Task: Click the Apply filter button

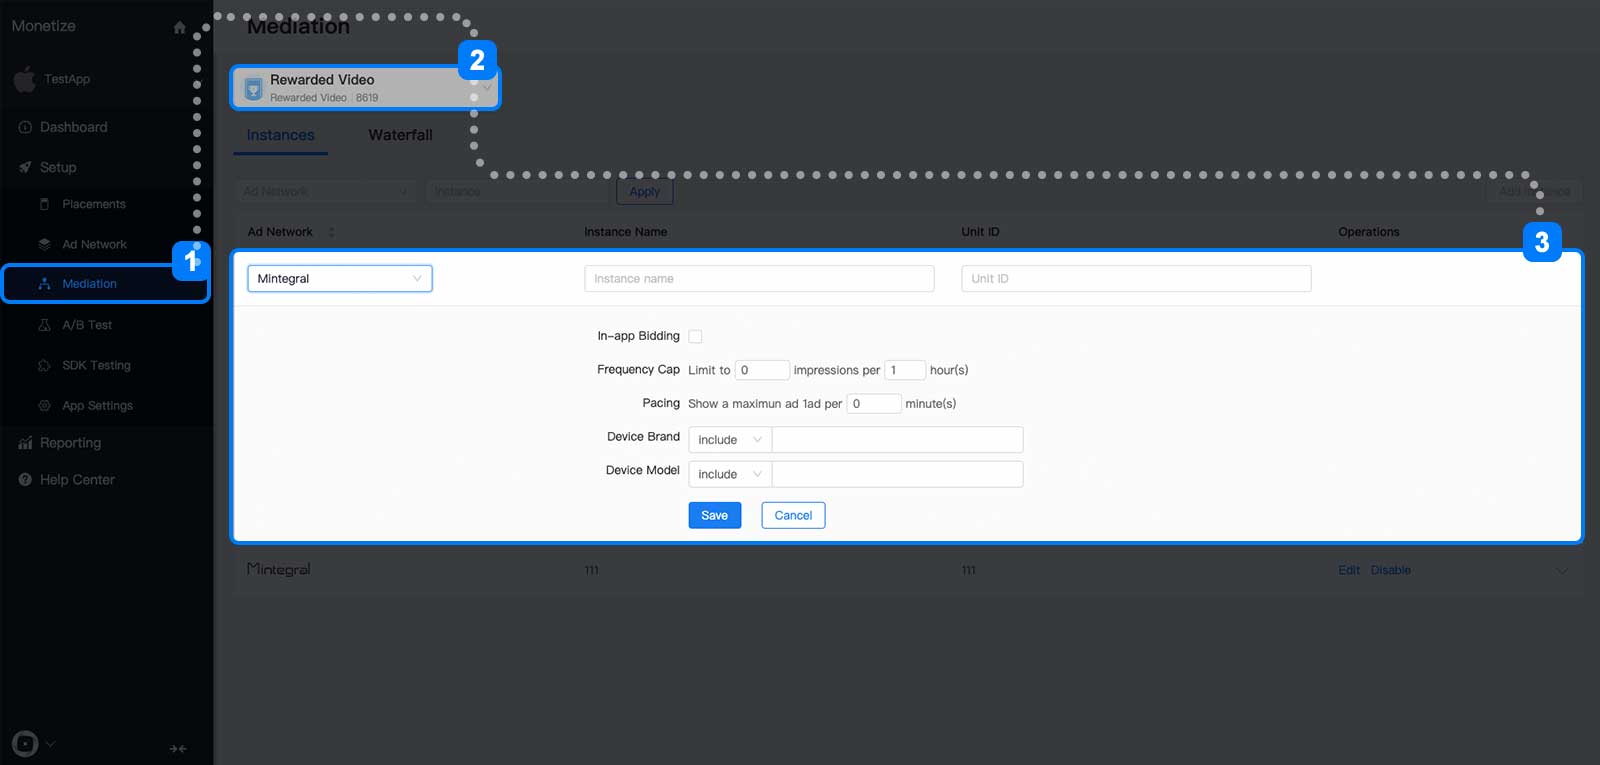Action: (645, 192)
